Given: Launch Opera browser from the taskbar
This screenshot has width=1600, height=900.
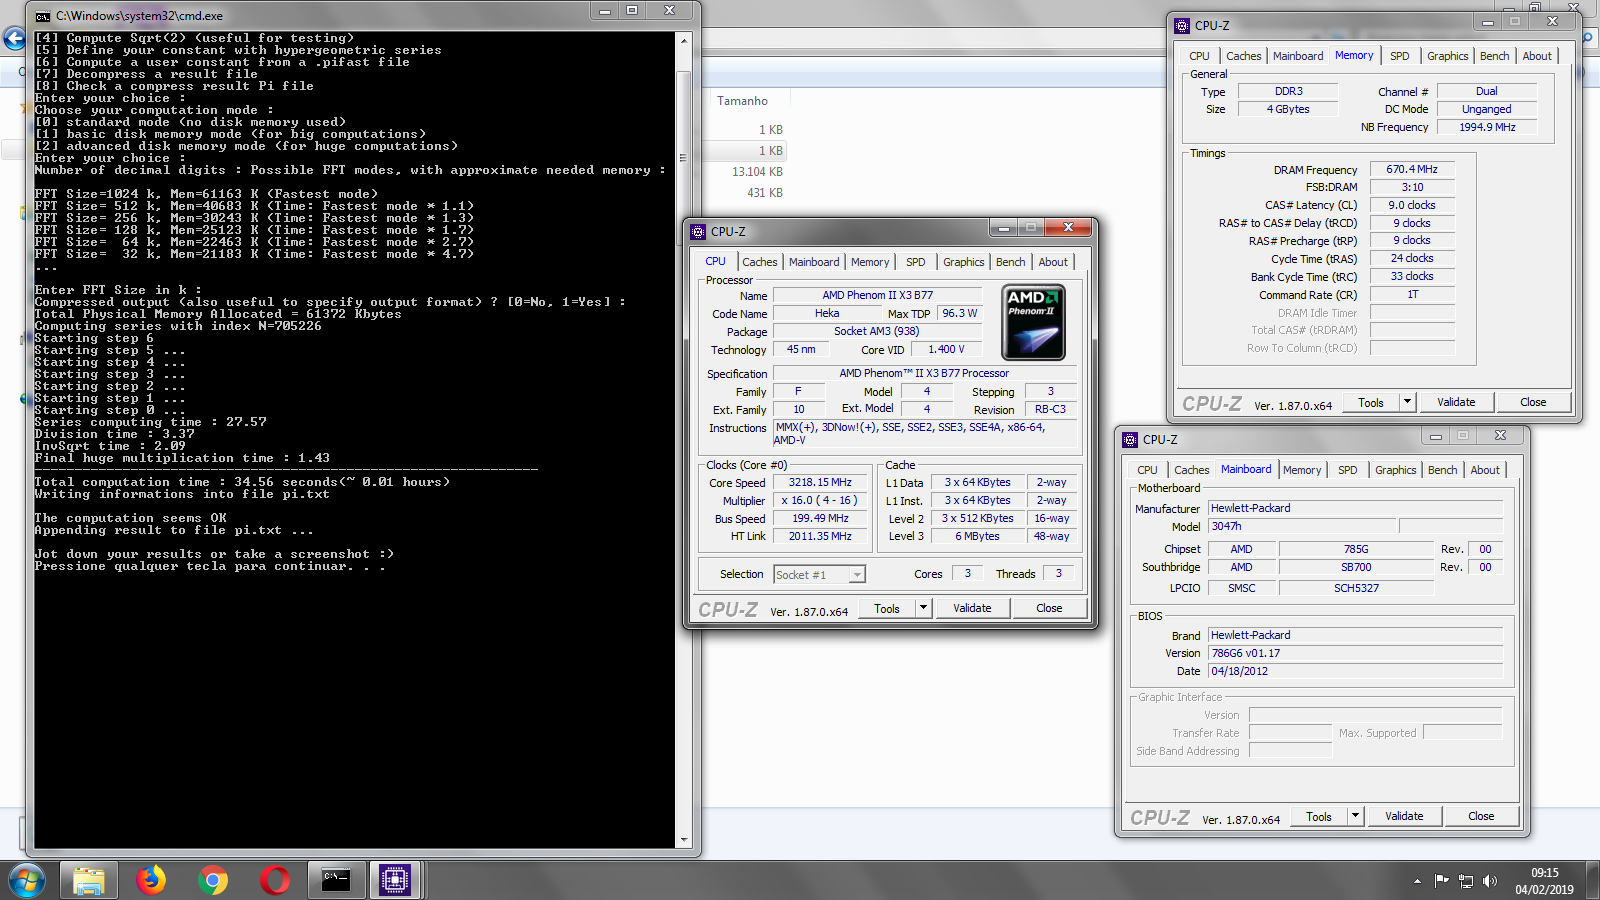Looking at the screenshot, I should 275,881.
